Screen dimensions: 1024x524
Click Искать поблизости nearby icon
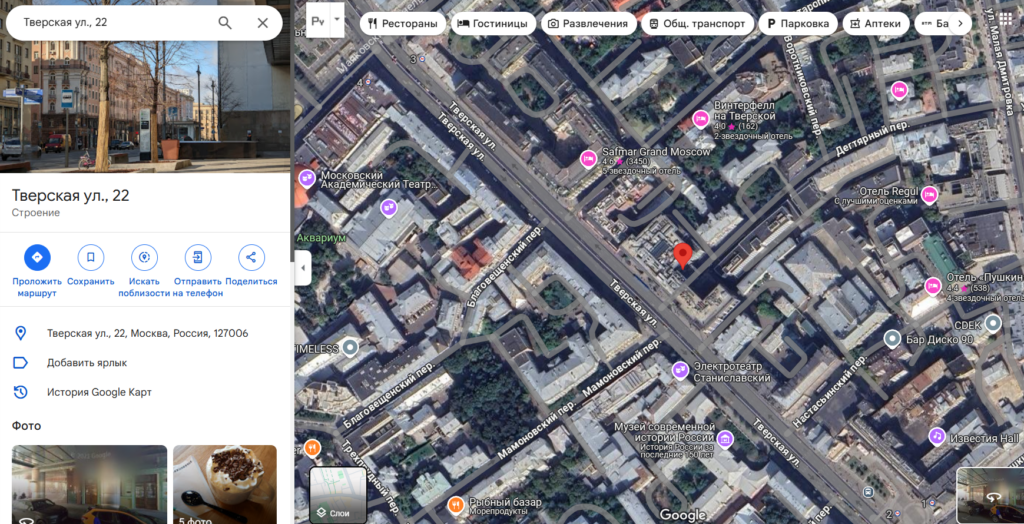(x=145, y=257)
